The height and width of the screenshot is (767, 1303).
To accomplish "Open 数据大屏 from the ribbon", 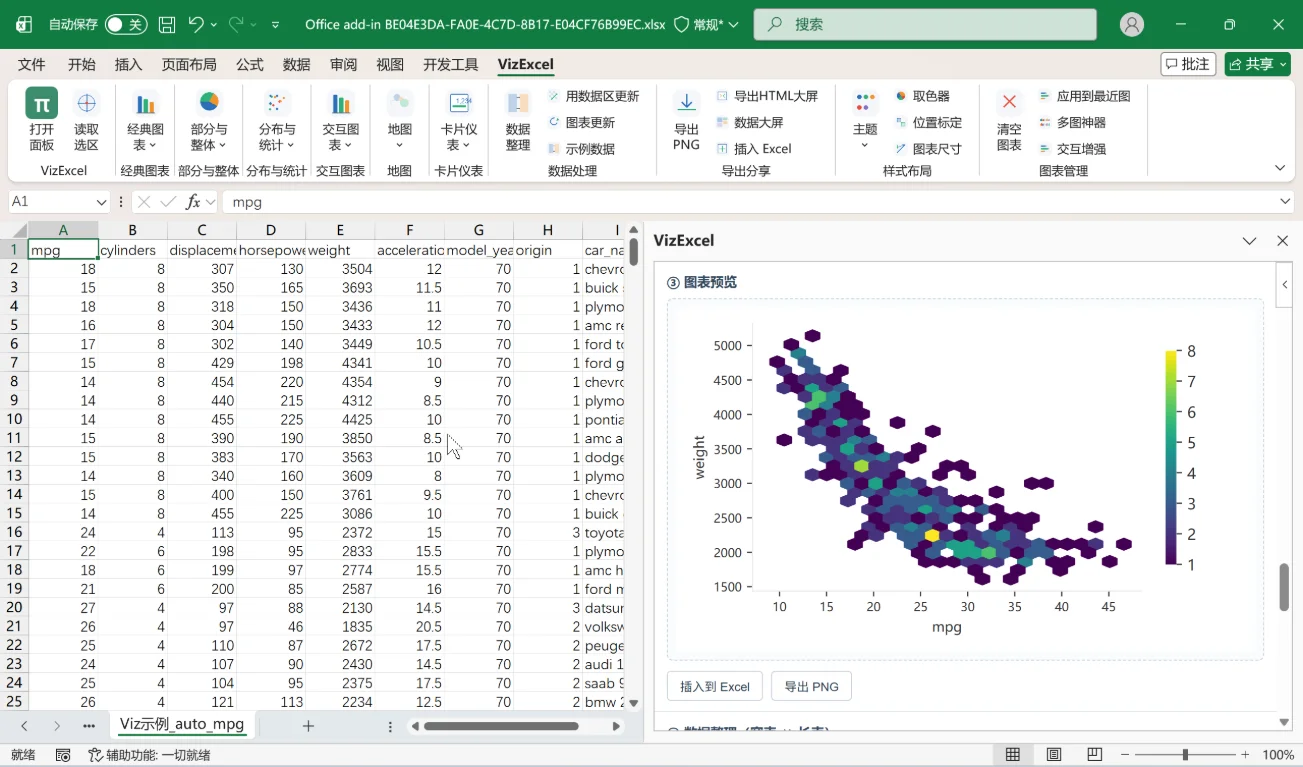I will [750, 122].
